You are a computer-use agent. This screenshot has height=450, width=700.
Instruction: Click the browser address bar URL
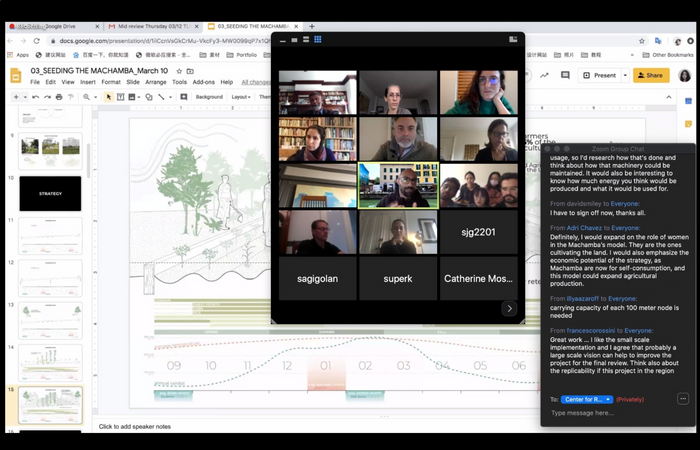point(163,41)
